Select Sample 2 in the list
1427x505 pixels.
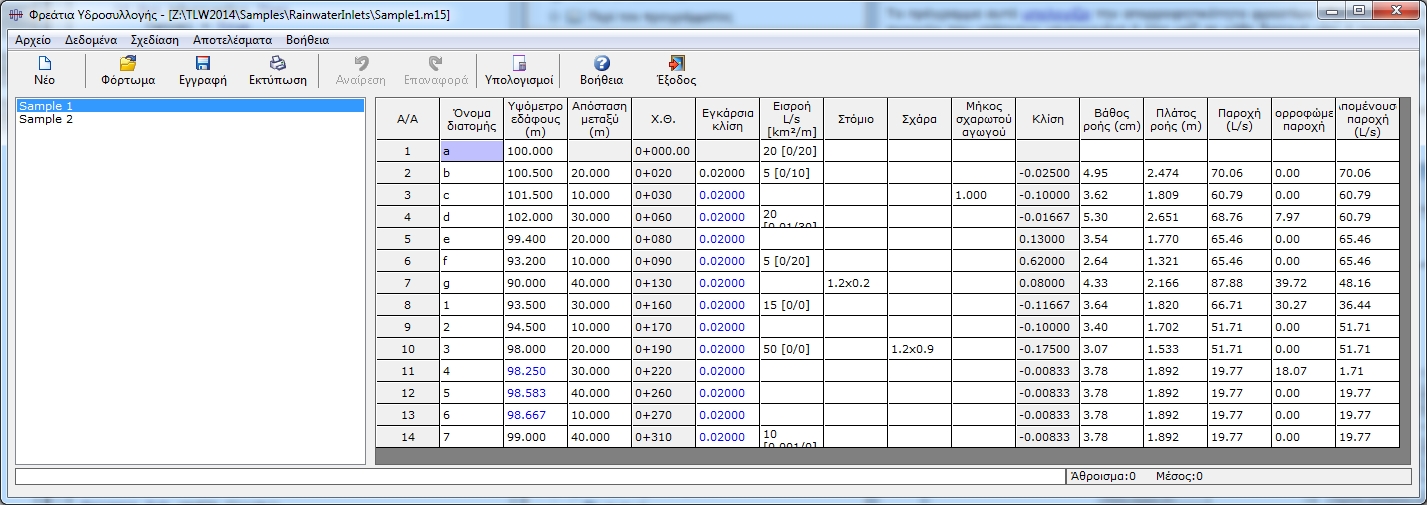click(46, 119)
